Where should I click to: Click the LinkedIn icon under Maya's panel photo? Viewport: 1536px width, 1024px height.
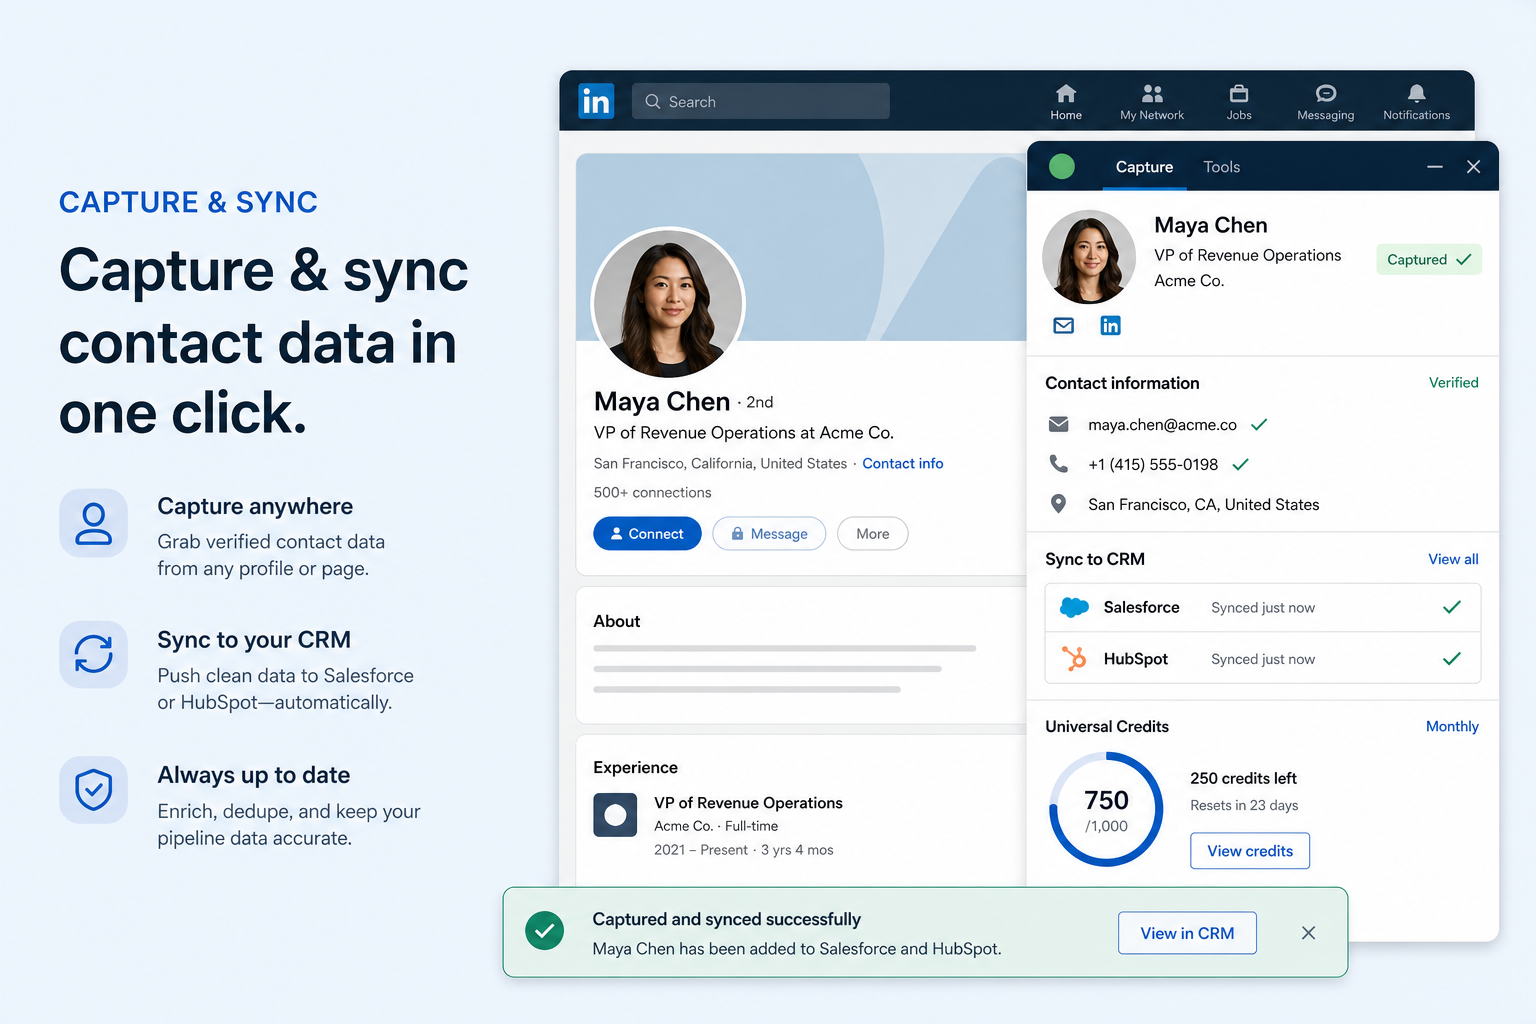tap(1110, 326)
